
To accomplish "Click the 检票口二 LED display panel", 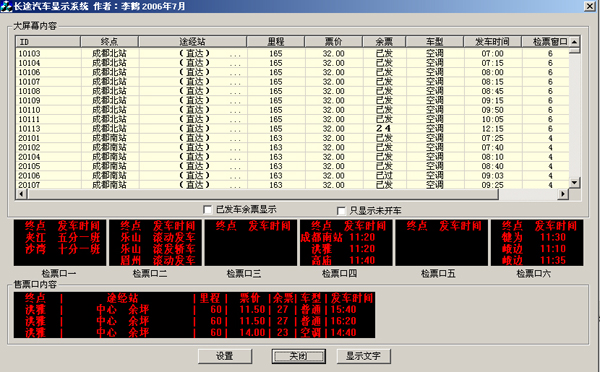I will tap(155, 243).
